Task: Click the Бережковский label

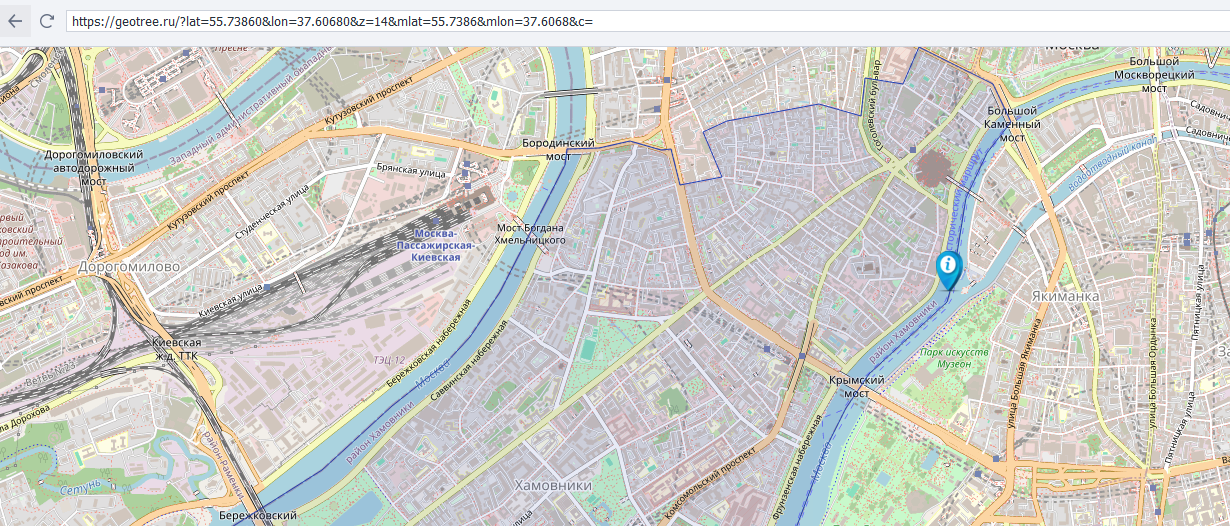Action: click(258, 515)
